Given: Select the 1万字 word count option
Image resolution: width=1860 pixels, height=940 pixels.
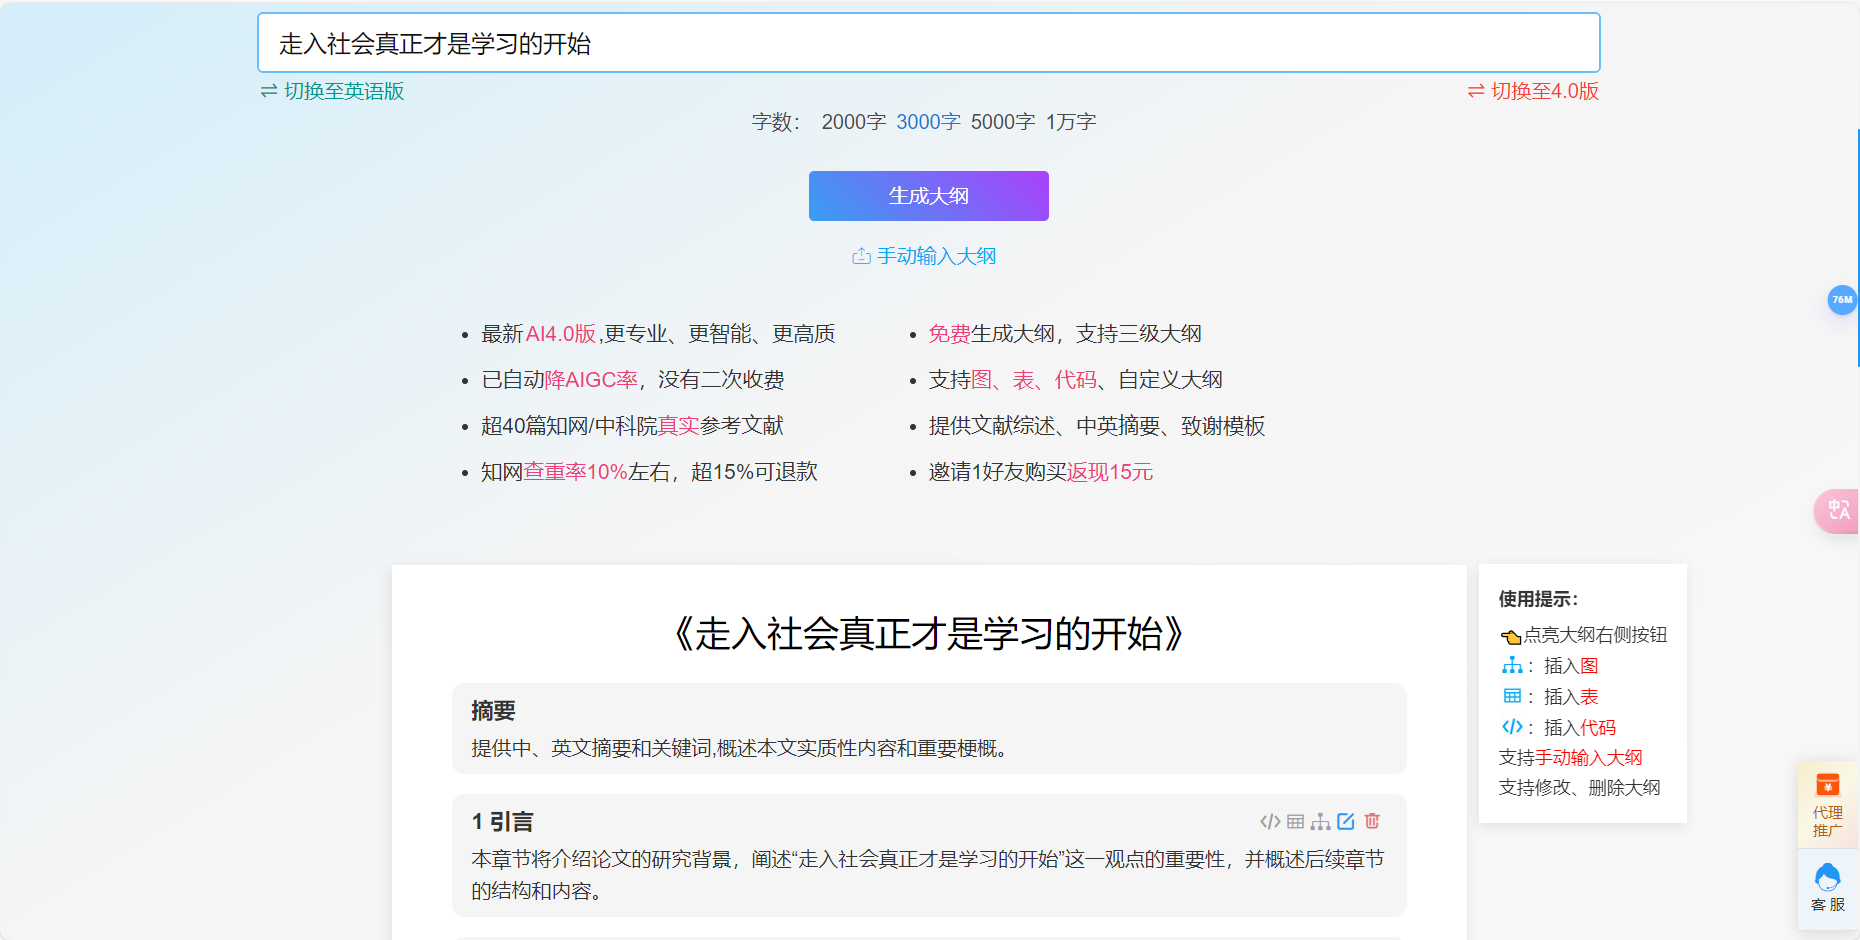Looking at the screenshot, I should click(x=1070, y=121).
